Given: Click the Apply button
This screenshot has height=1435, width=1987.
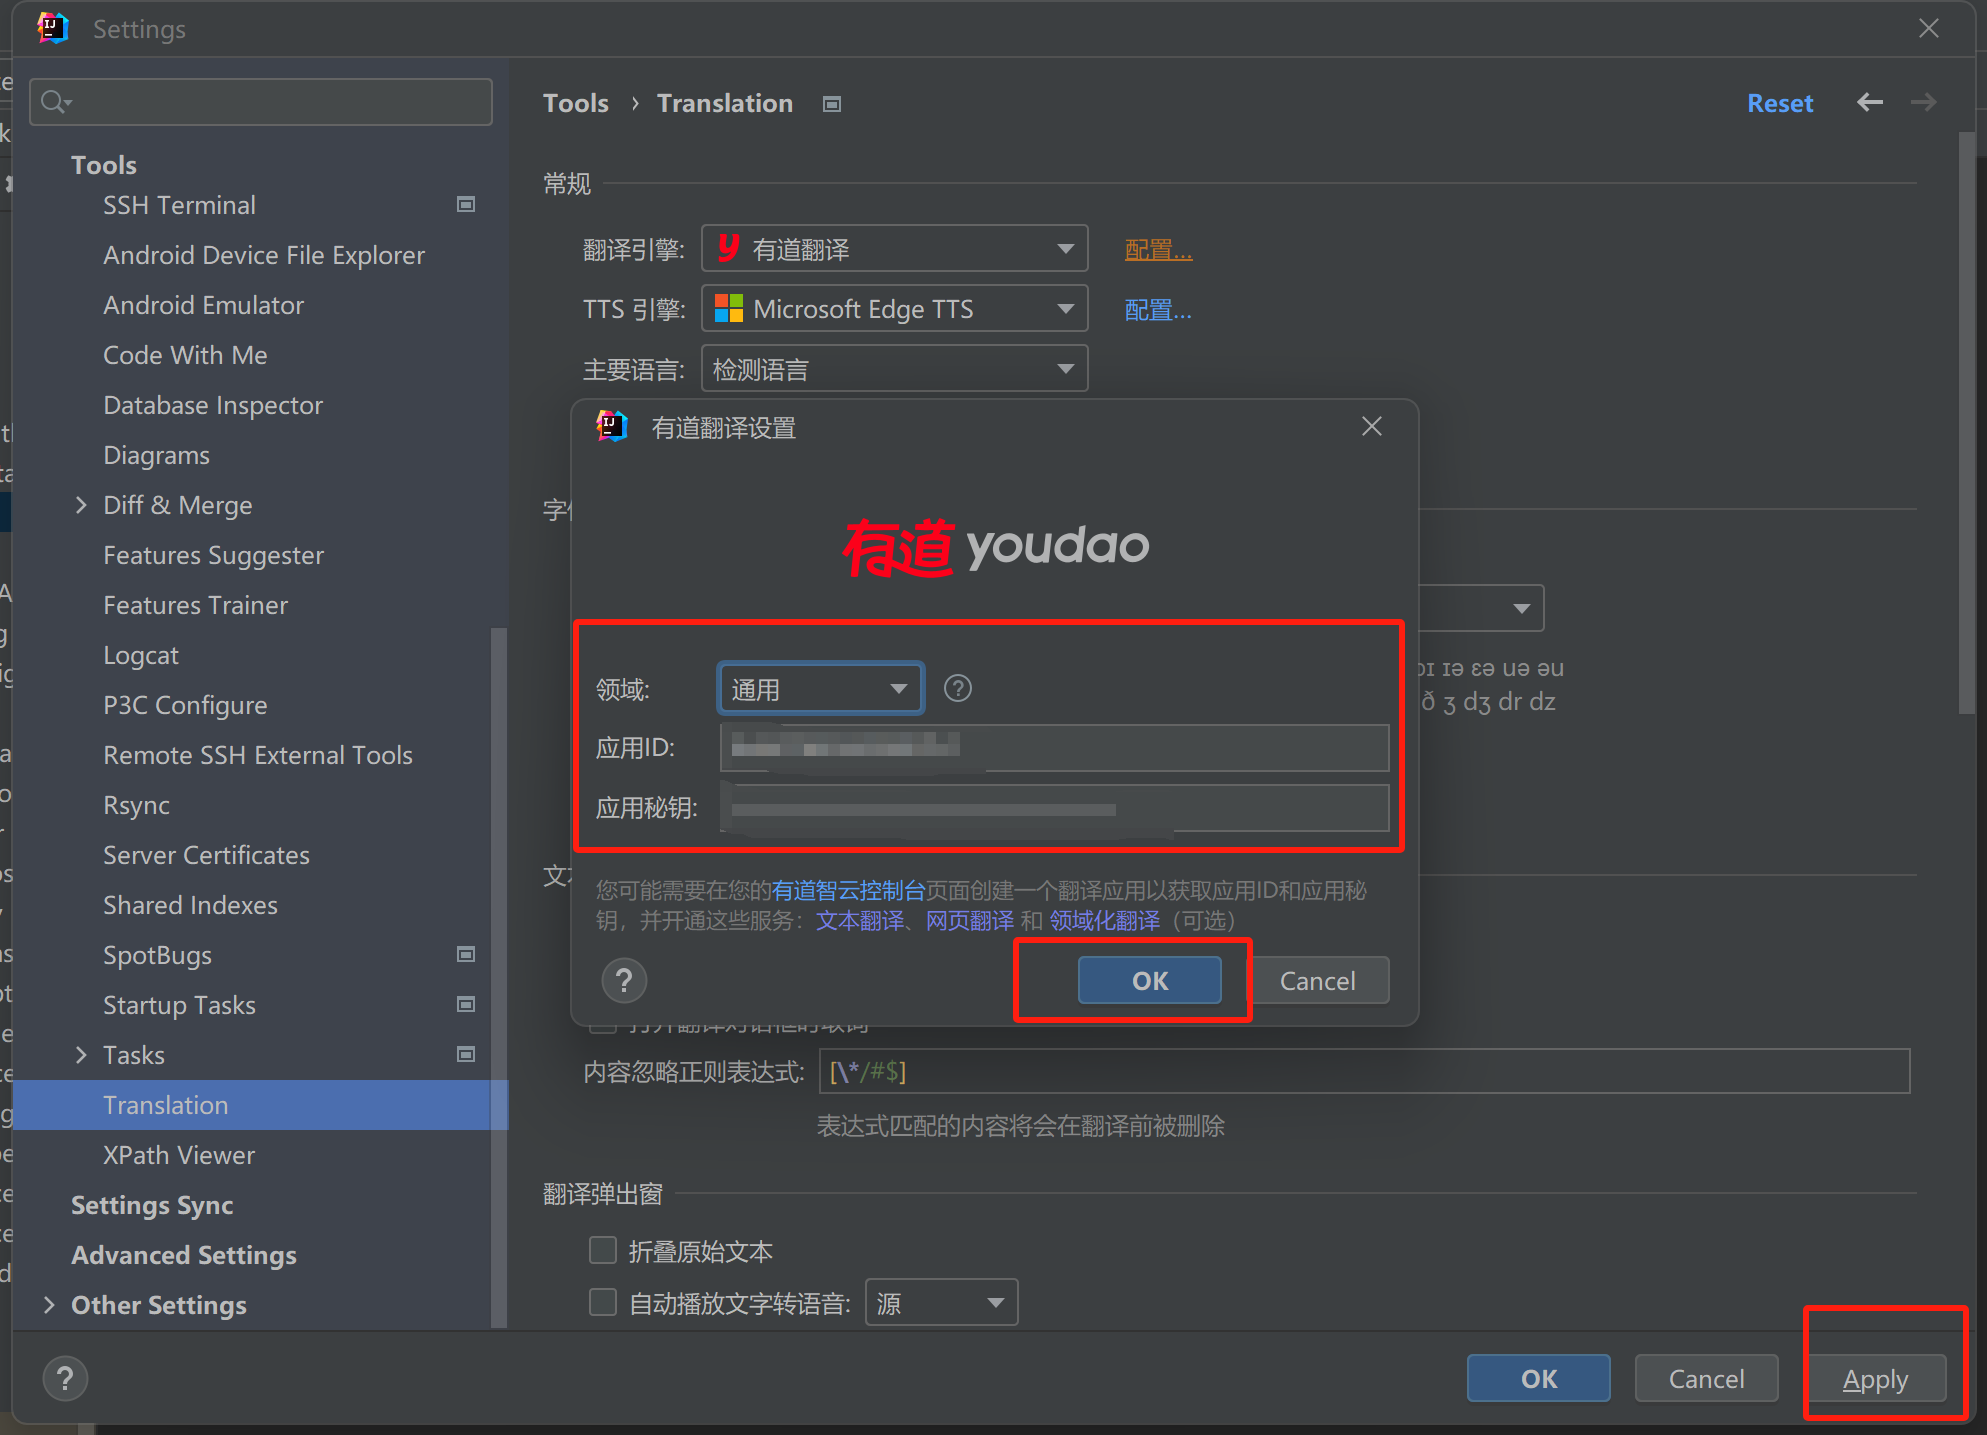Looking at the screenshot, I should [x=1875, y=1379].
